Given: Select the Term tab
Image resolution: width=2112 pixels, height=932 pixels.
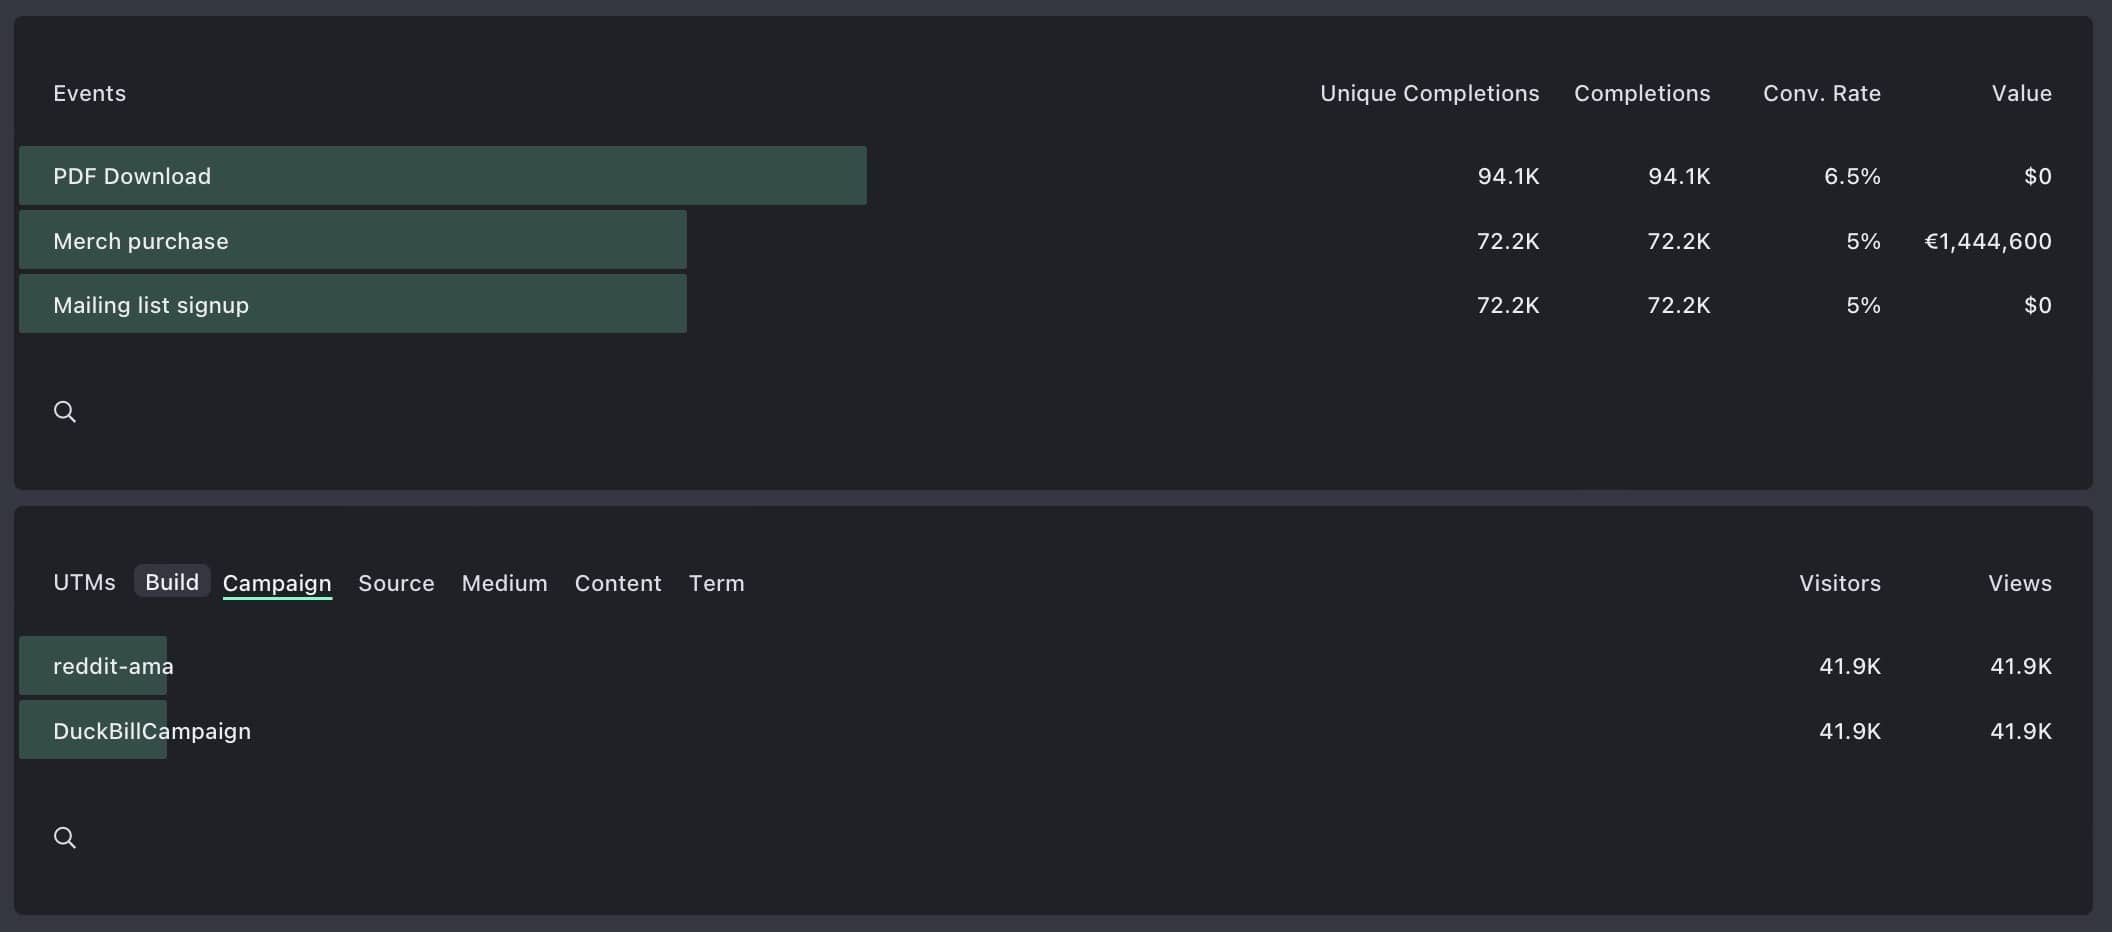Looking at the screenshot, I should pyautogui.click(x=716, y=583).
